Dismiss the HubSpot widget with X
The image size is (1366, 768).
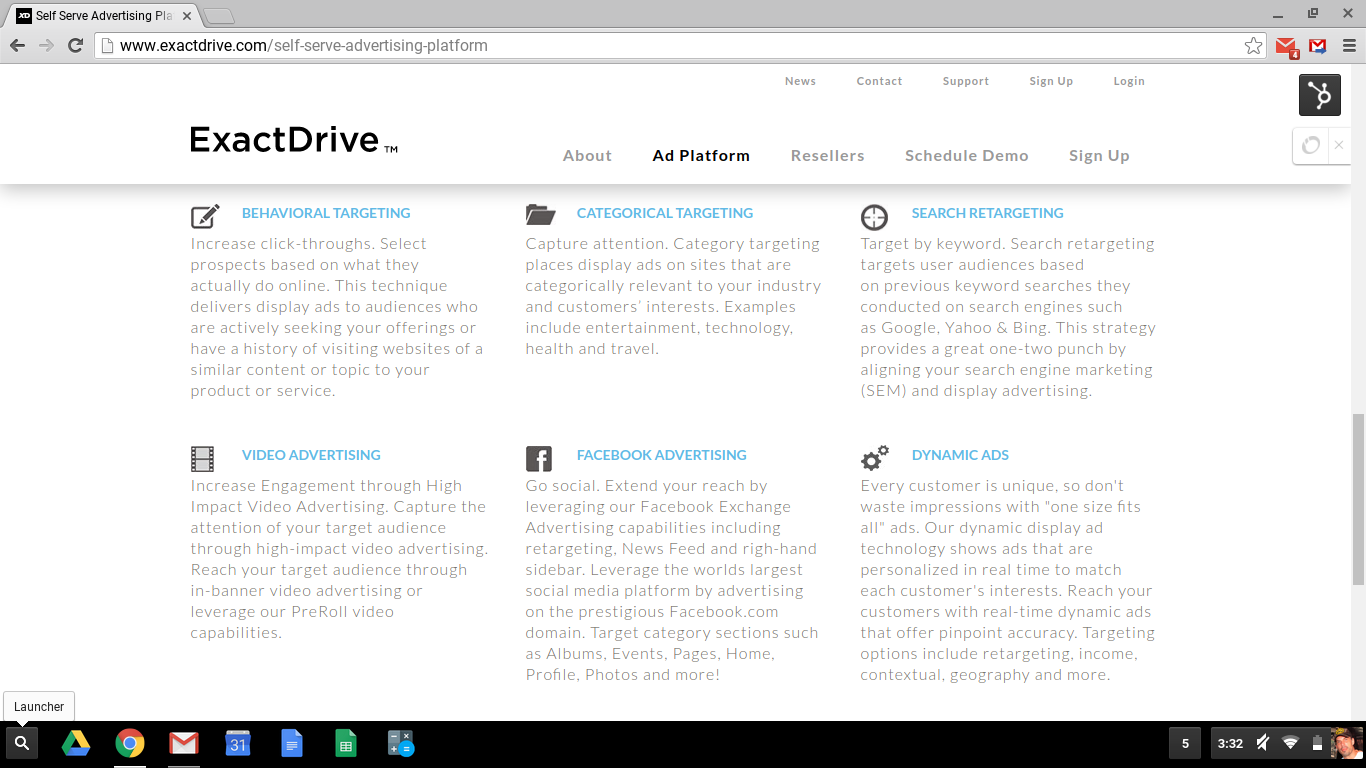click(x=1339, y=145)
